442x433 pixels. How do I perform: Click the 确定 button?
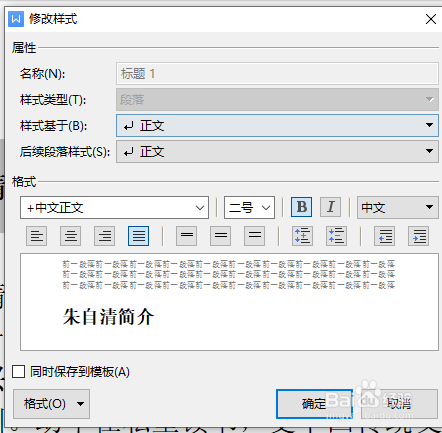[x=314, y=404]
